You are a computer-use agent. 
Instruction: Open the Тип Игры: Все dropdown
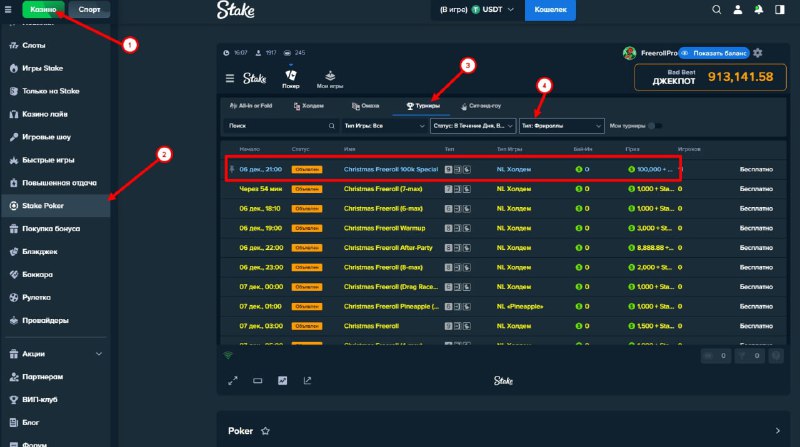(383, 126)
